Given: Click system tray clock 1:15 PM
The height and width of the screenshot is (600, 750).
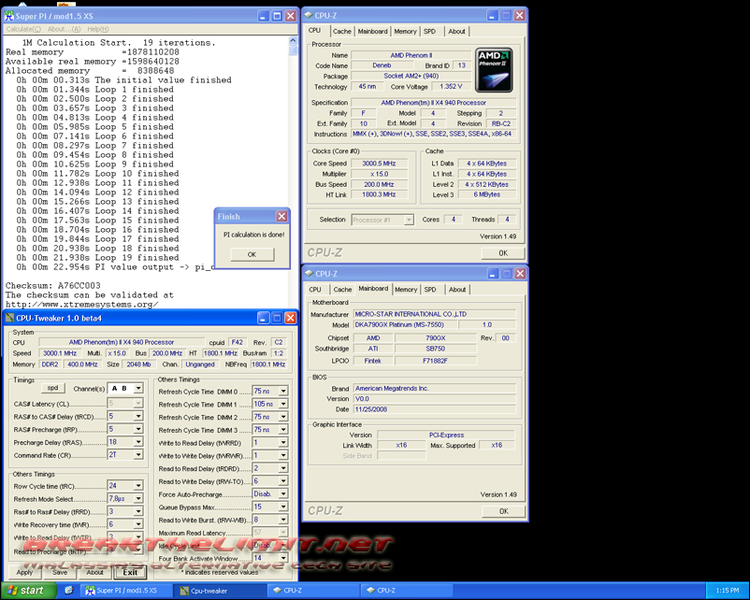Looking at the screenshot, I should [728, 590].
